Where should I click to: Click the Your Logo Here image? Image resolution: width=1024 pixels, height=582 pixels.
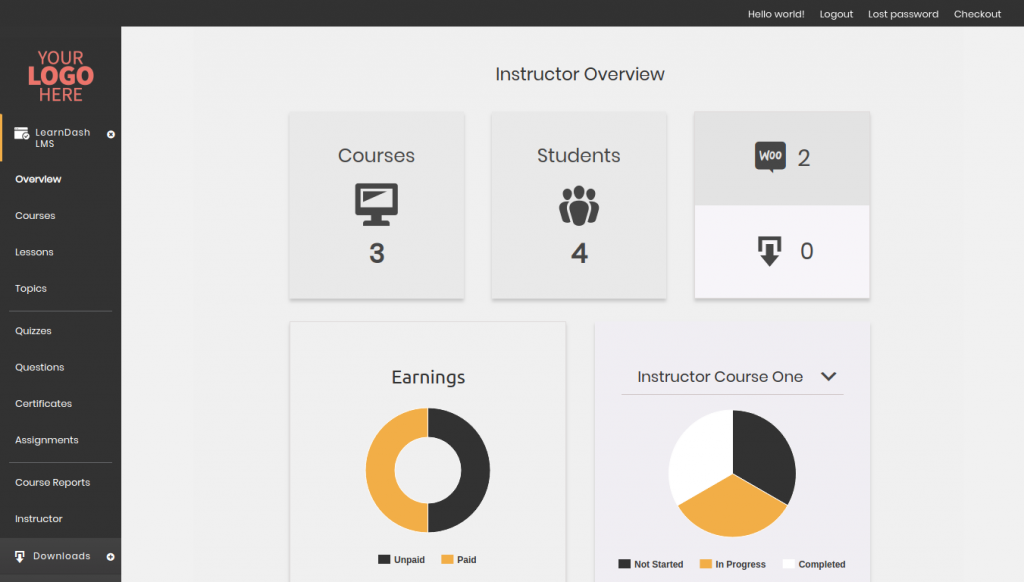point(61,76)
